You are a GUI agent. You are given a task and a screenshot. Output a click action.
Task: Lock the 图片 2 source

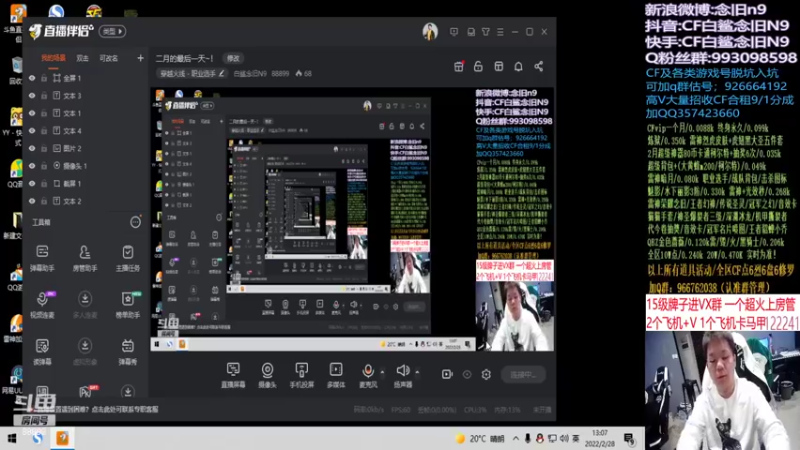click(44, 148)
